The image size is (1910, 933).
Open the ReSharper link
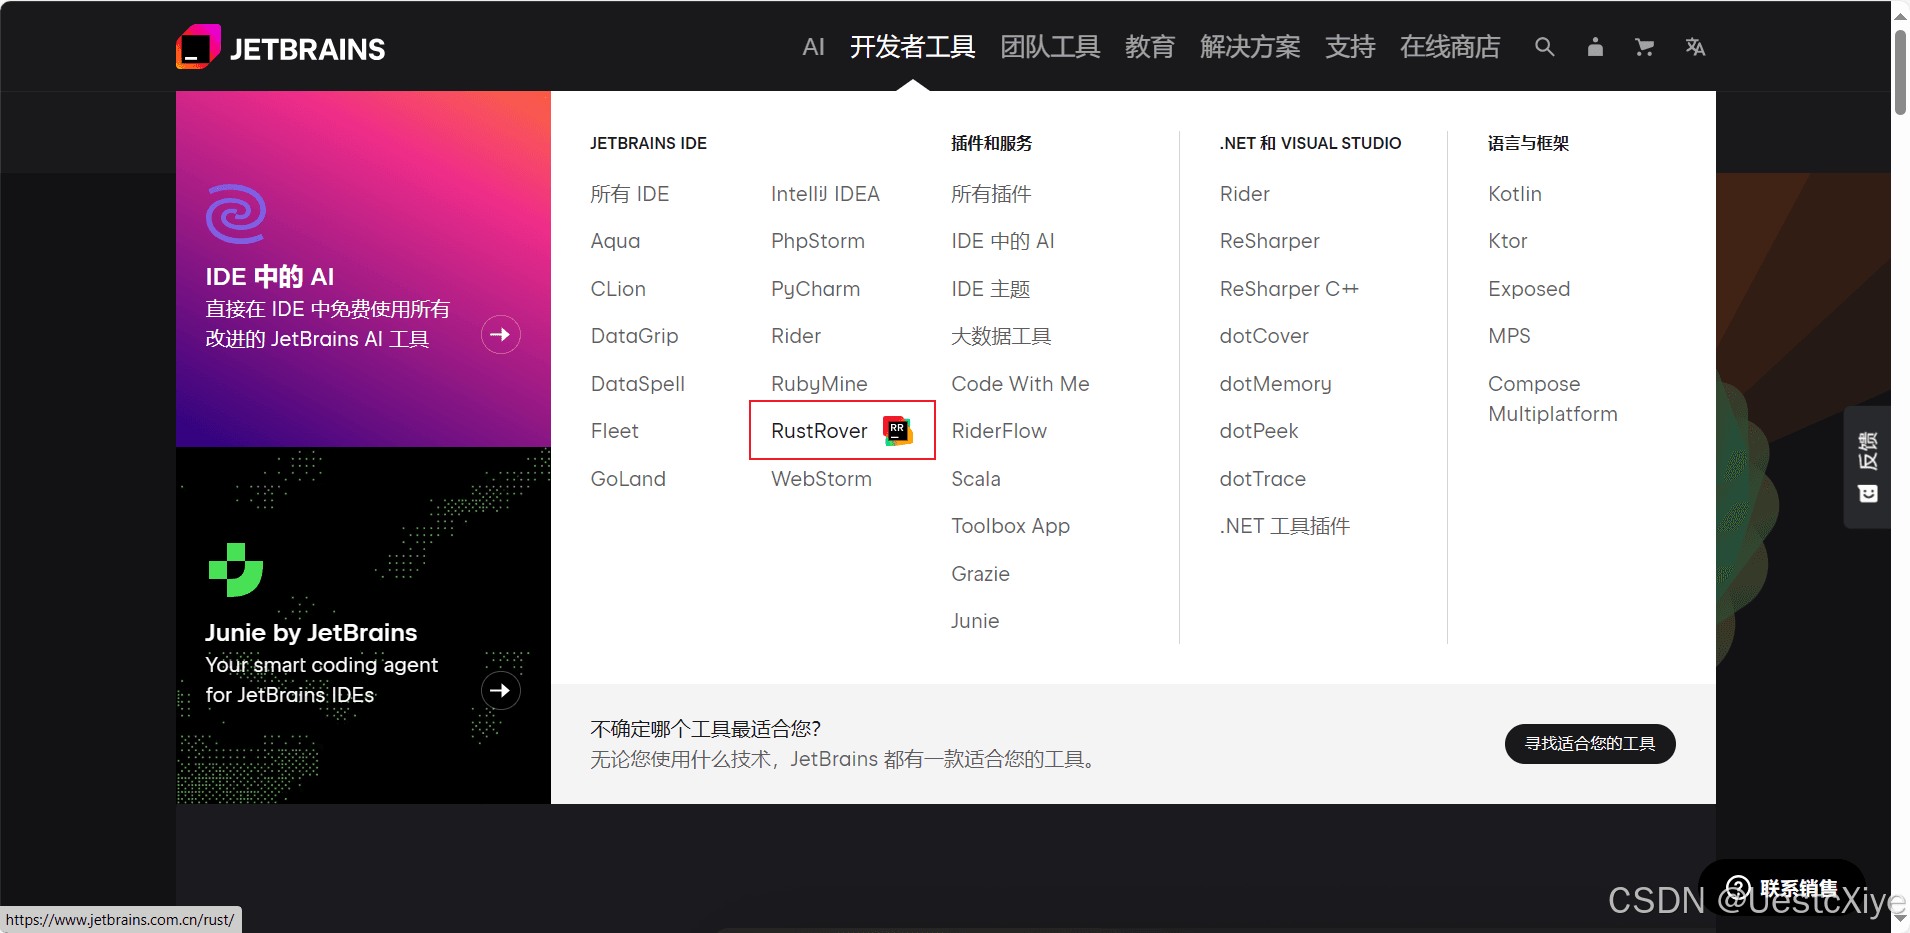point(1270,241)
